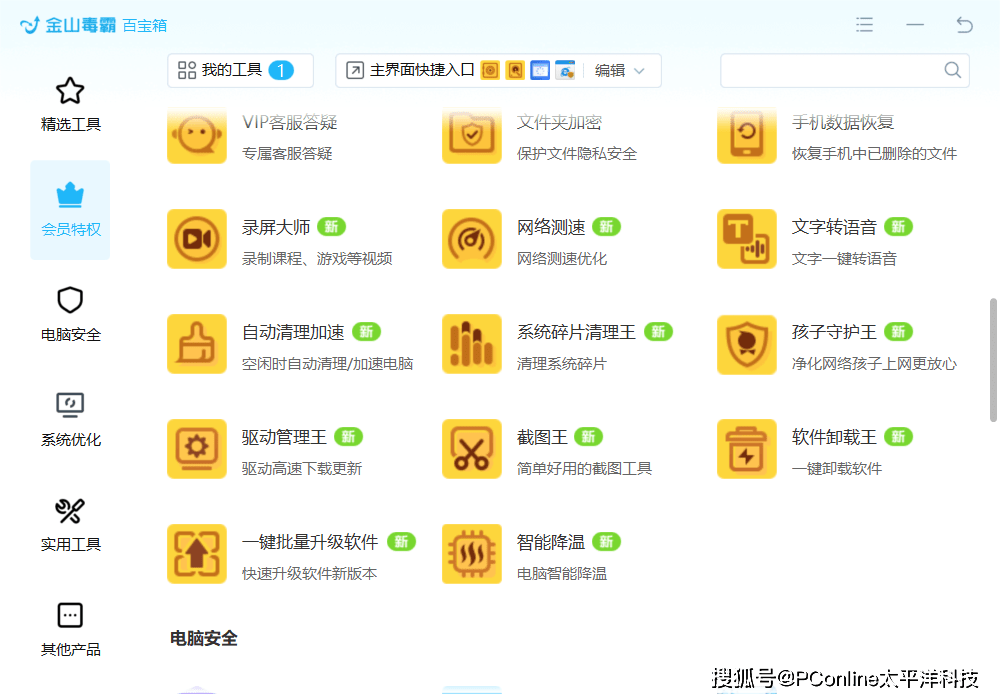Click the 智能降温 title text
This screenshot has height=700, width=1000.
pos(551,542)
